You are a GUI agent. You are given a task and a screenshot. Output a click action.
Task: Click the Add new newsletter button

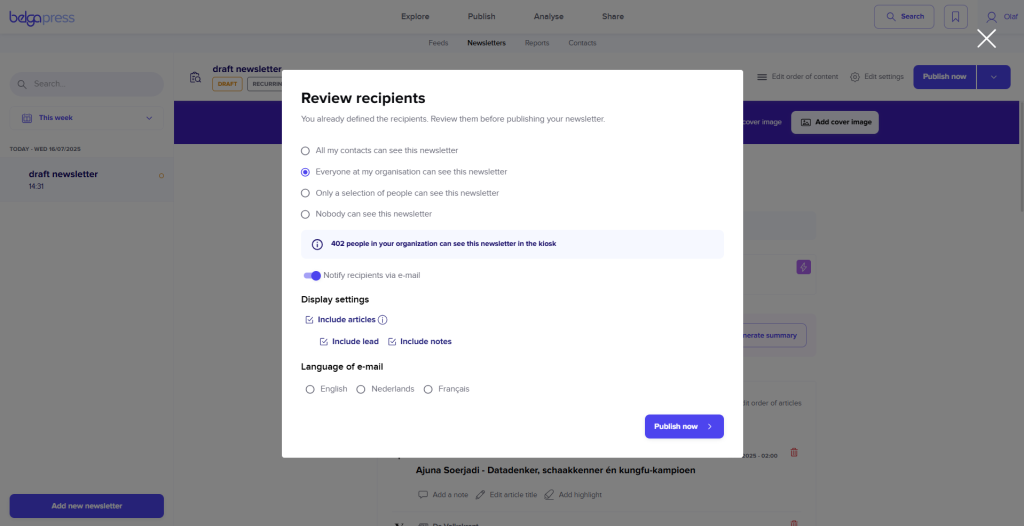[87, 506]
